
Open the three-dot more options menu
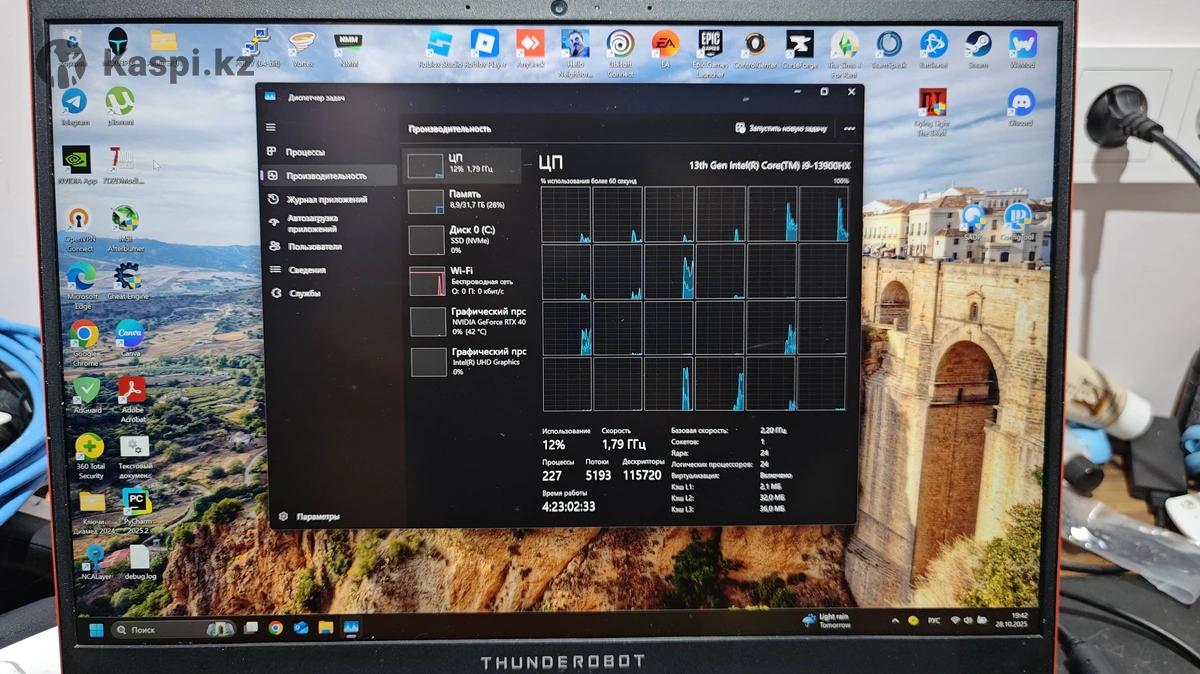pyautogui.click(x=849, y=128)
